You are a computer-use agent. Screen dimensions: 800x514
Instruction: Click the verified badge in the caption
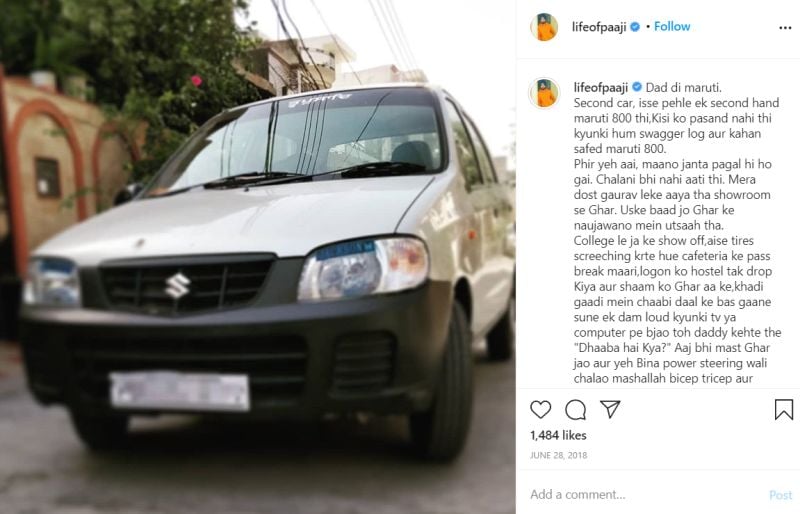pyautogui.click(x=637, y=87)
